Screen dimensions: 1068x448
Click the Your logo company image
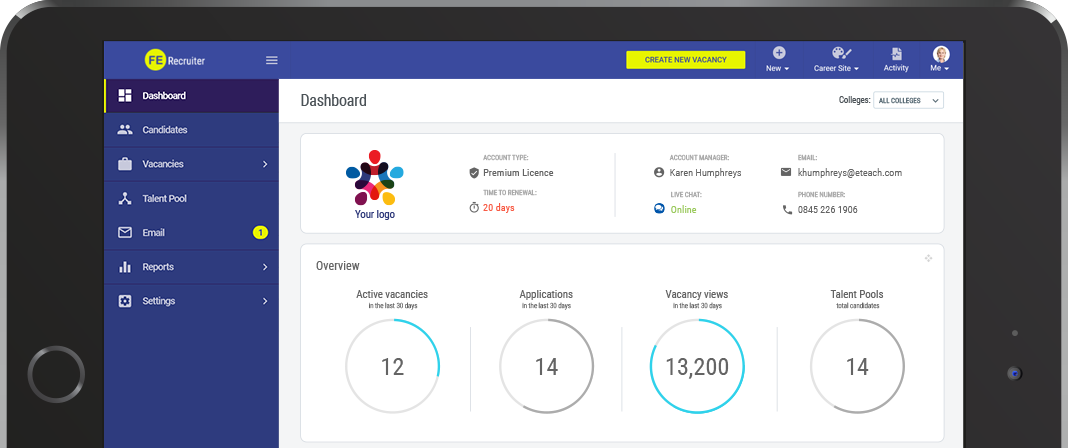375,185
